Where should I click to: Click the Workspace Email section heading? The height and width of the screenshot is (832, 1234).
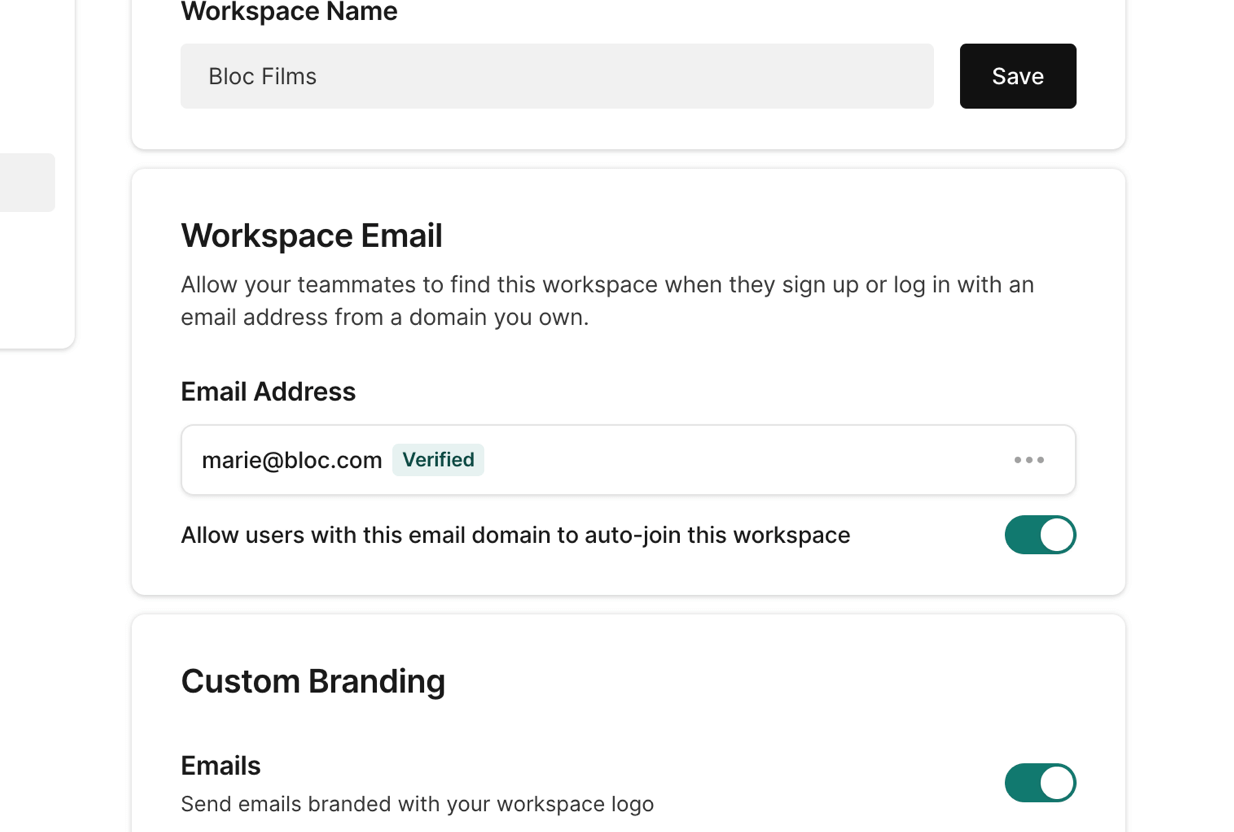pyautogui.click(x=311, y=236)
